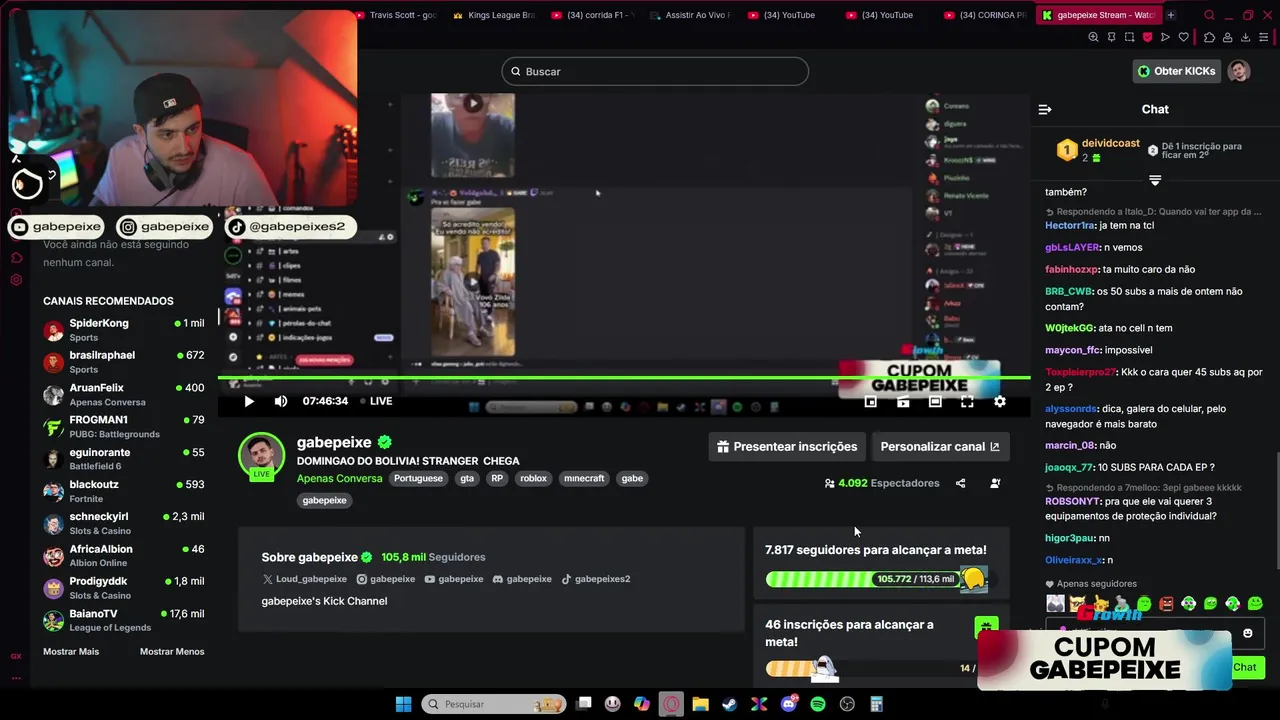Expand the chat leaderboard drop-down handle
This screenshot has width=1280, height=720.
click(1155, 180)
